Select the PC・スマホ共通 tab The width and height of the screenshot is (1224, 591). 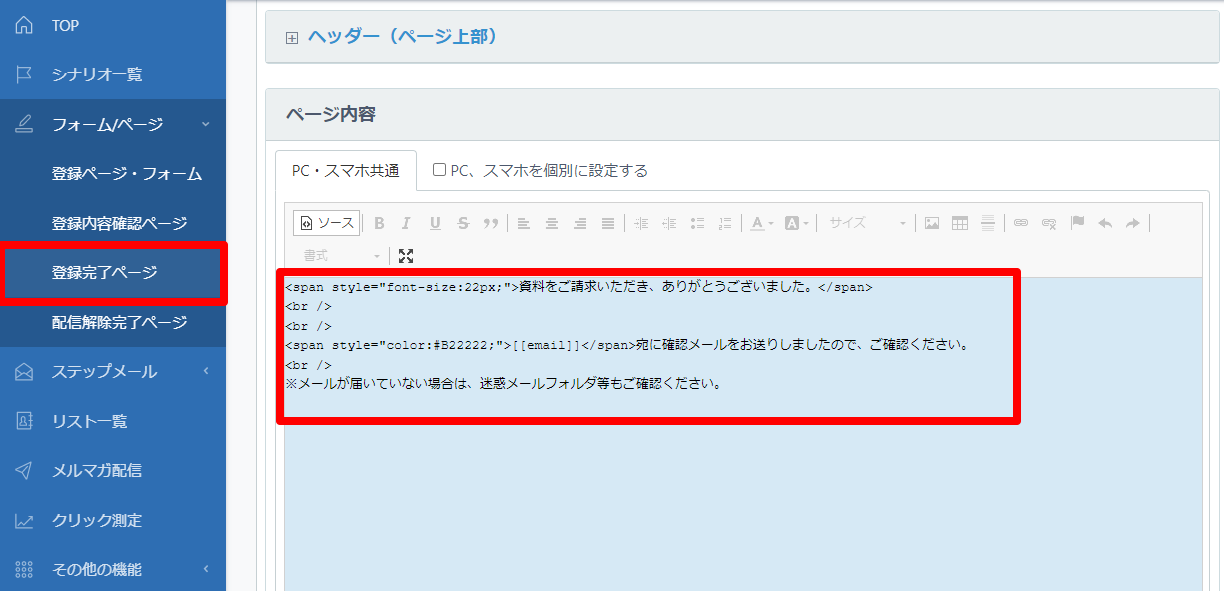346,171
